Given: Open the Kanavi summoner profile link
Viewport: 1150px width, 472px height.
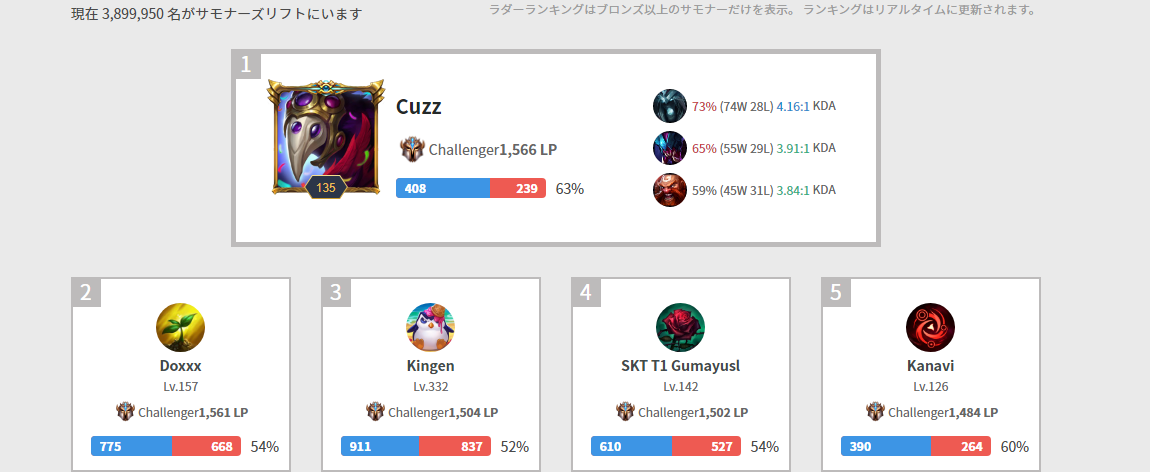Looking at the screenshot, I should pos(931,366).
